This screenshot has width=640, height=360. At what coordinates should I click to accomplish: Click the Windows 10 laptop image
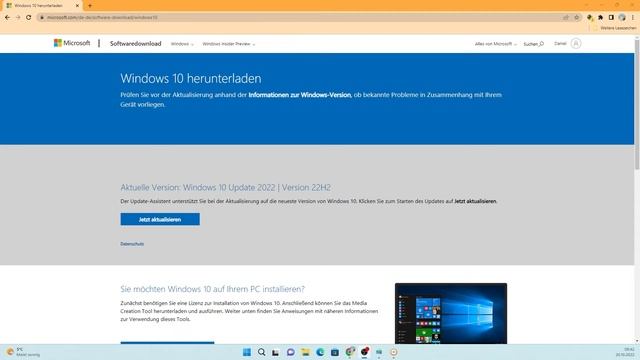pos(451,313)
